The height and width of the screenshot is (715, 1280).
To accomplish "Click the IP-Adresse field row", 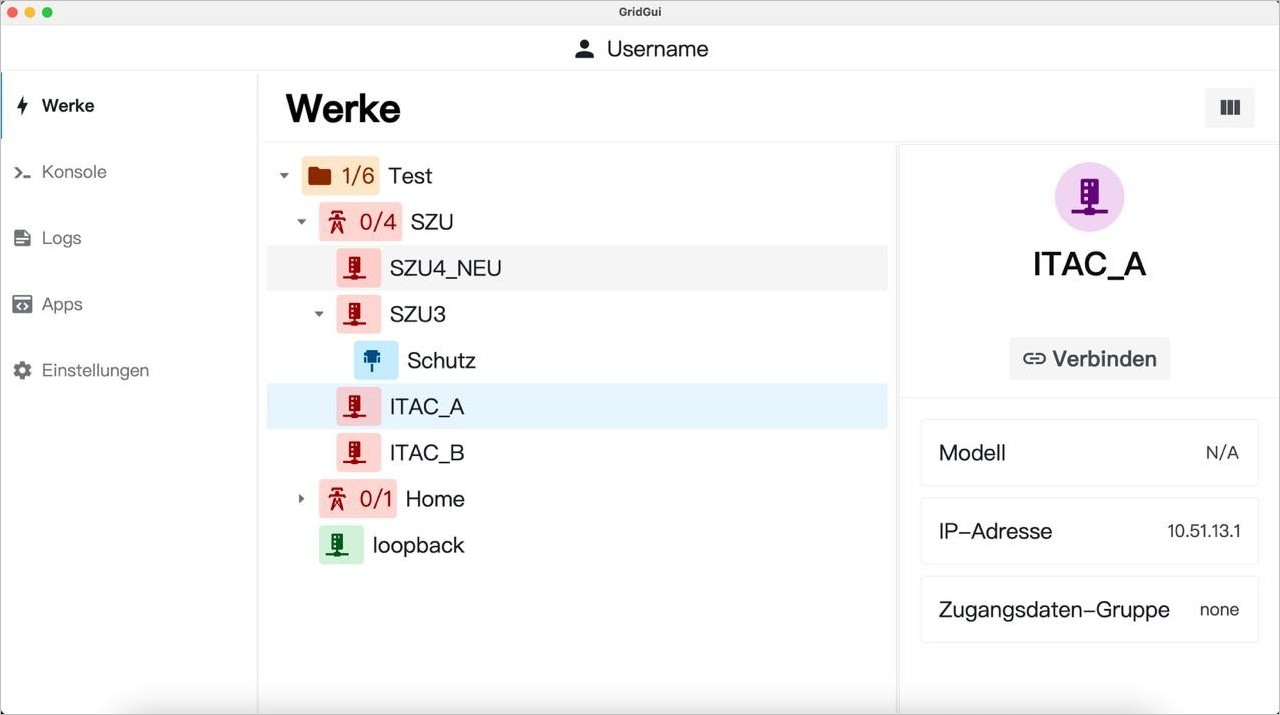I will [1088, 531].
